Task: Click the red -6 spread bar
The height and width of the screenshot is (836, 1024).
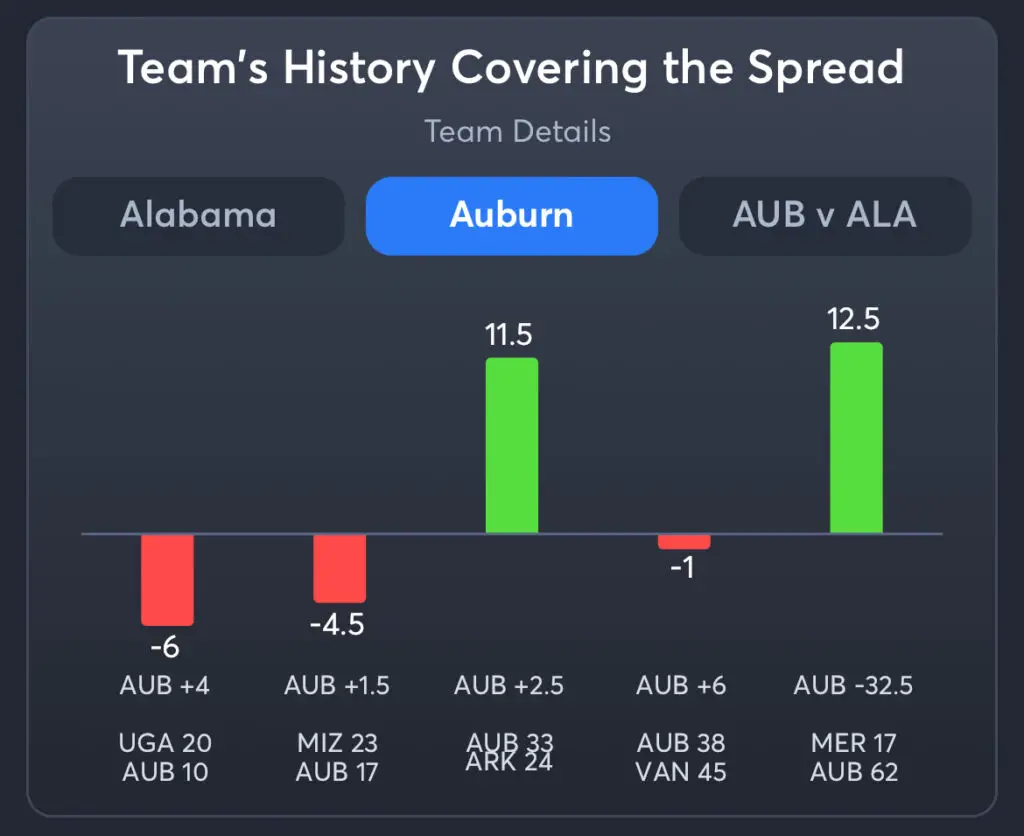Action: pos(167,579)
